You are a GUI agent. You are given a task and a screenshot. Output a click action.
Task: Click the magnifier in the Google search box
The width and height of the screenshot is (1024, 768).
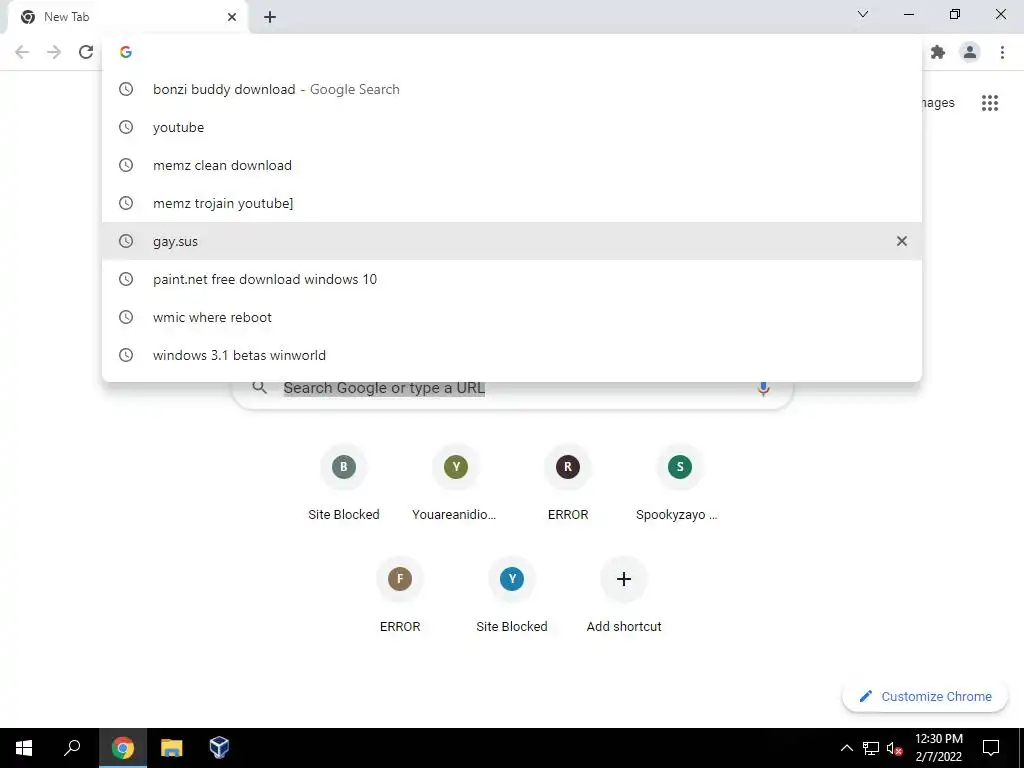260,387
